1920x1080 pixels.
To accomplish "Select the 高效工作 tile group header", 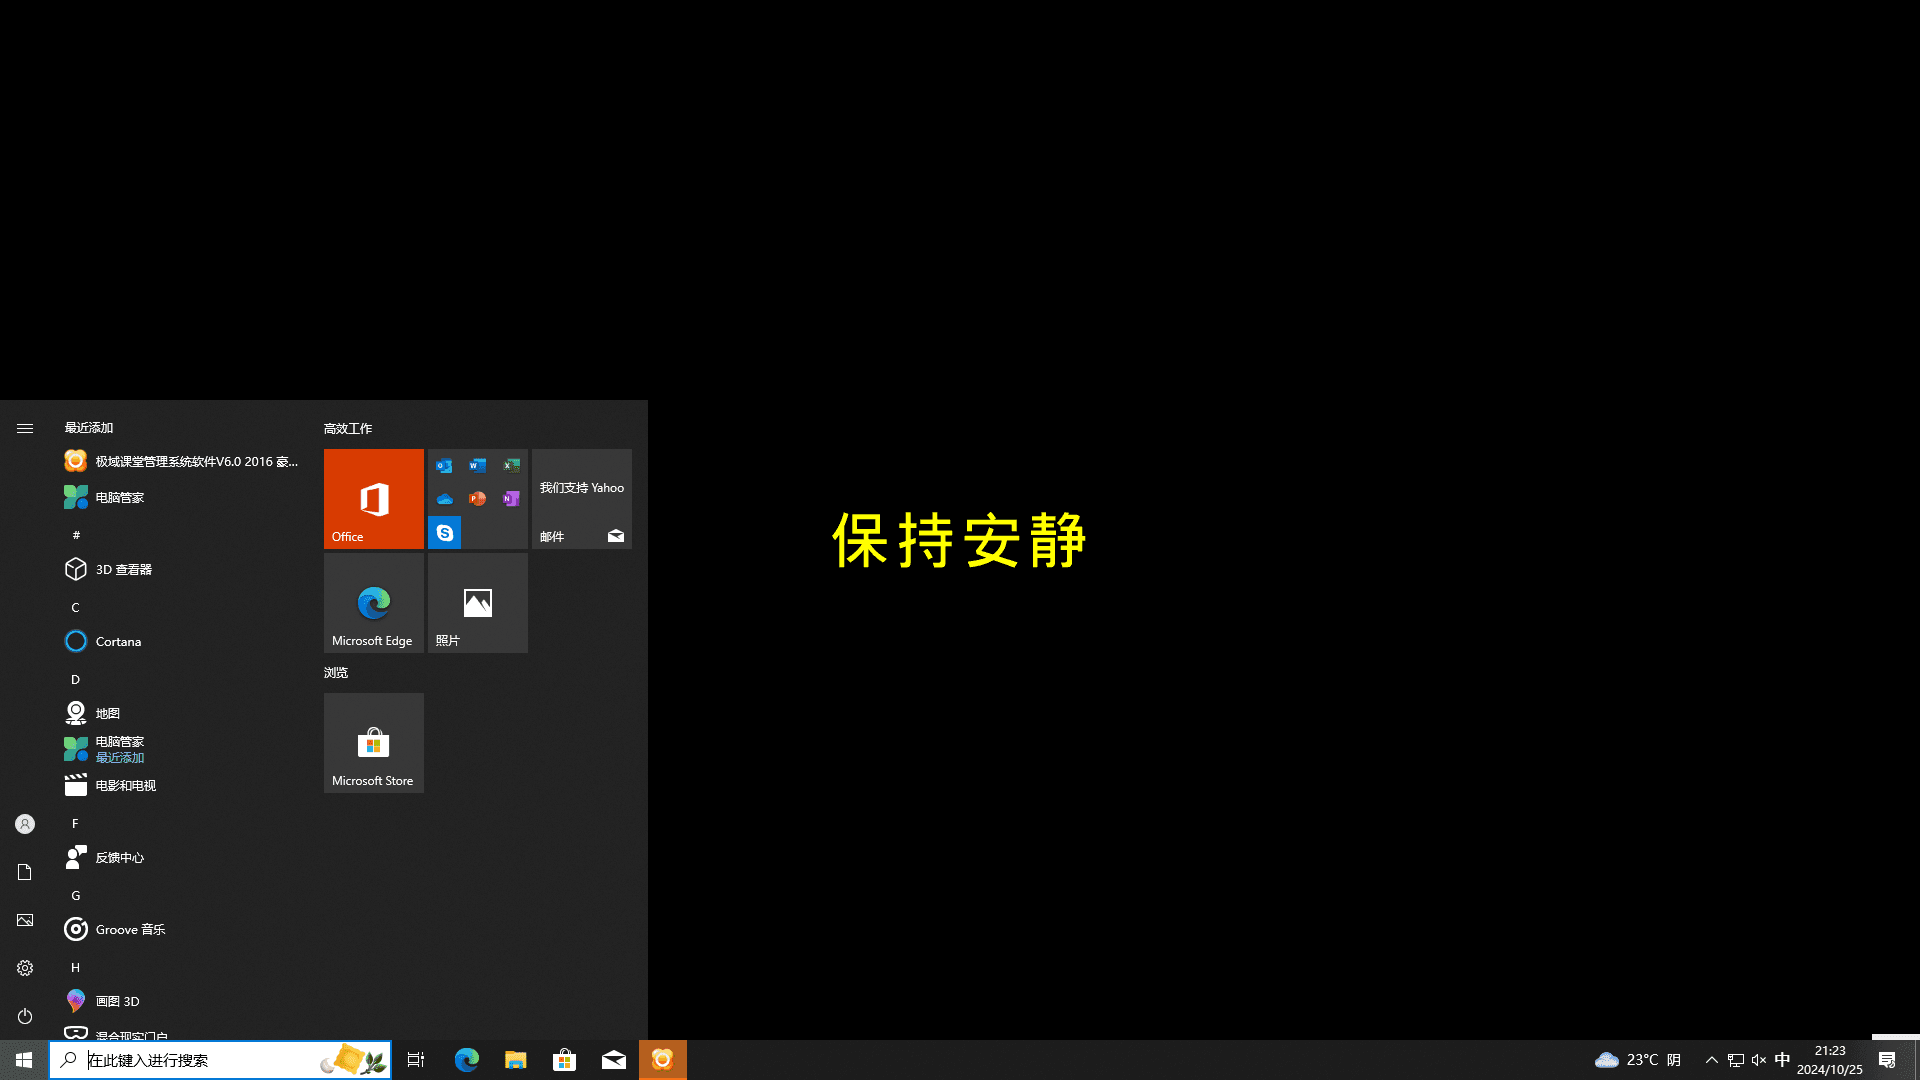I will (x=348, y=428).
